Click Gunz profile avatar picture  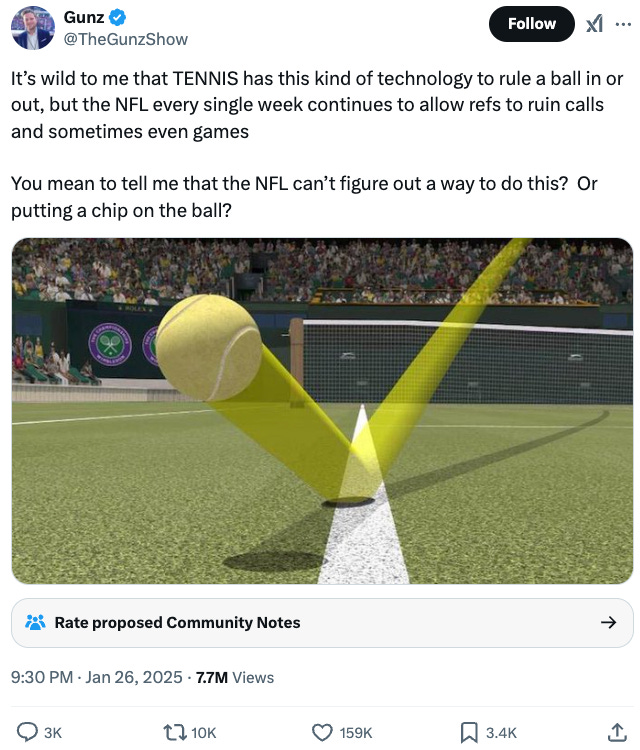click(33, 28)
